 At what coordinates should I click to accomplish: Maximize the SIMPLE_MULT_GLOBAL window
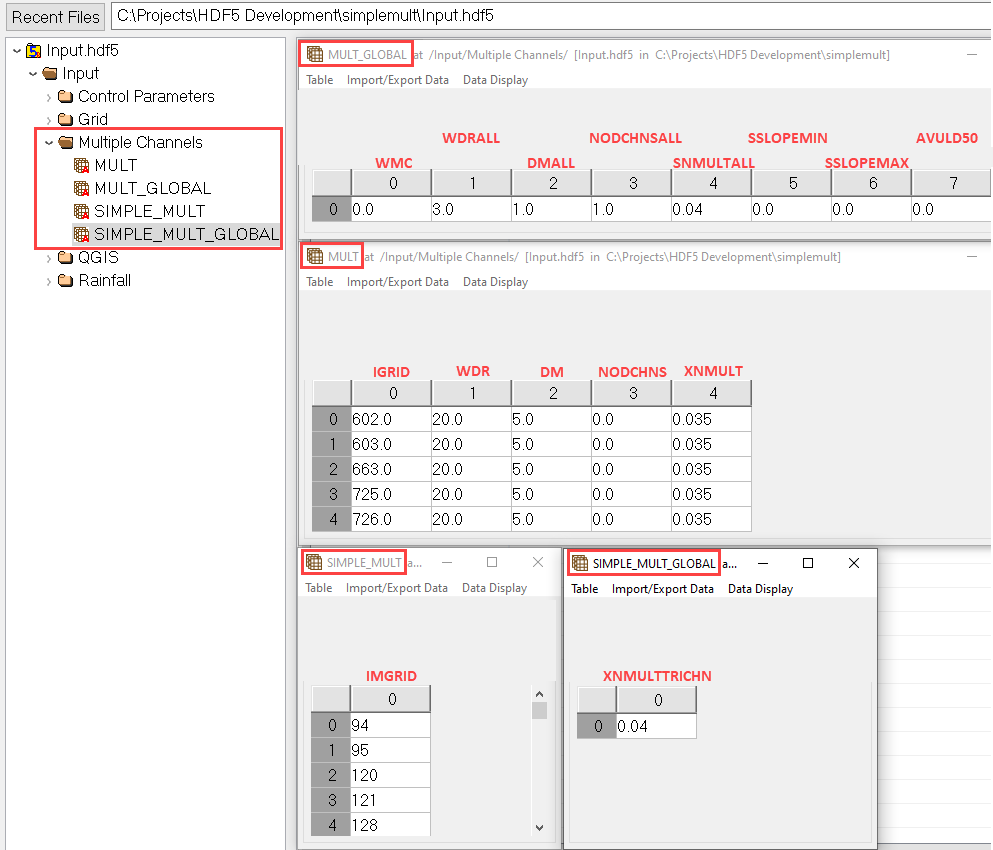(x=808, y=563)
